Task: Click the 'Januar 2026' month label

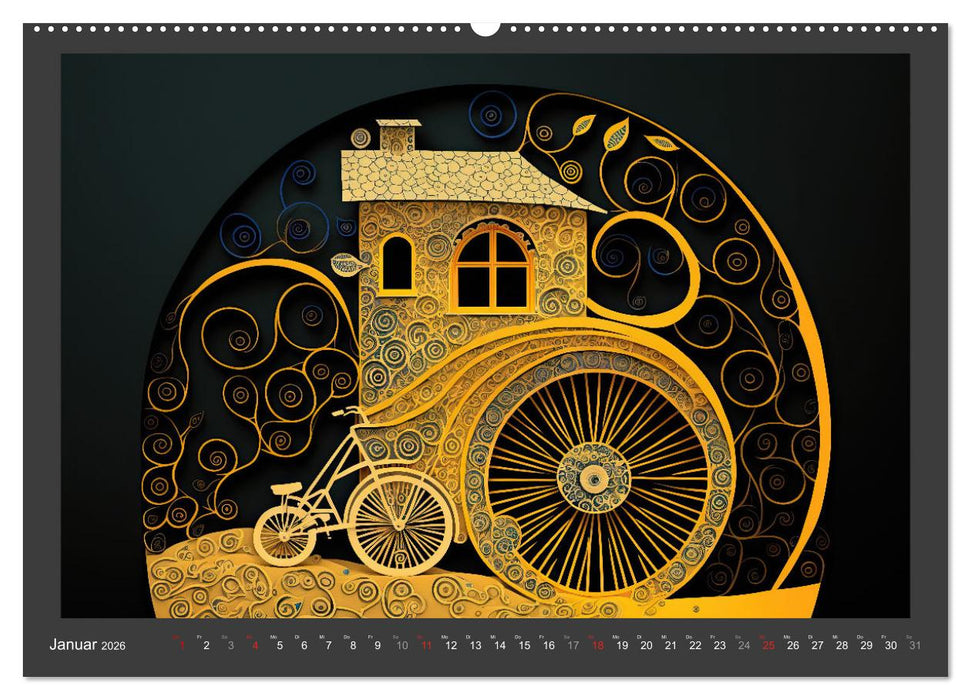Action: 88,646
